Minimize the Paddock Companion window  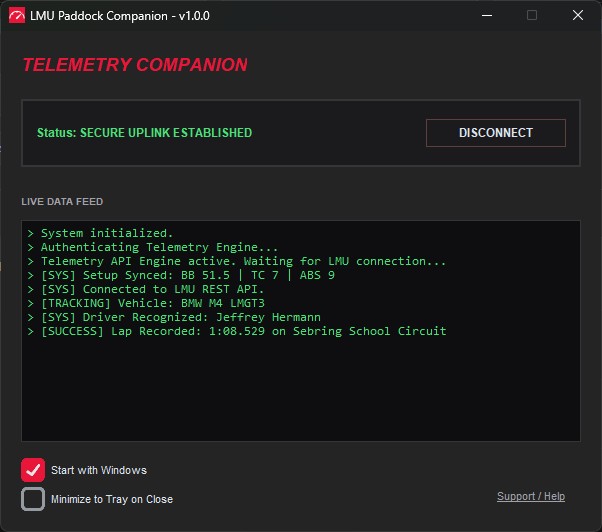point(486,15)
